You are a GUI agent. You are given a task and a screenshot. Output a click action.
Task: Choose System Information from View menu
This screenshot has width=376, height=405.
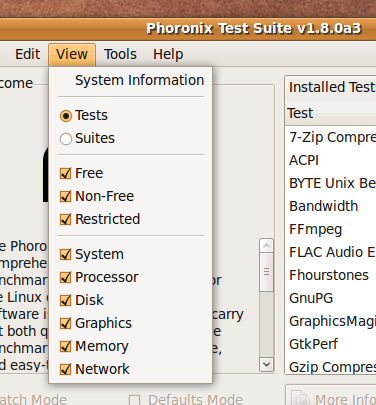[x=130, y=80]
